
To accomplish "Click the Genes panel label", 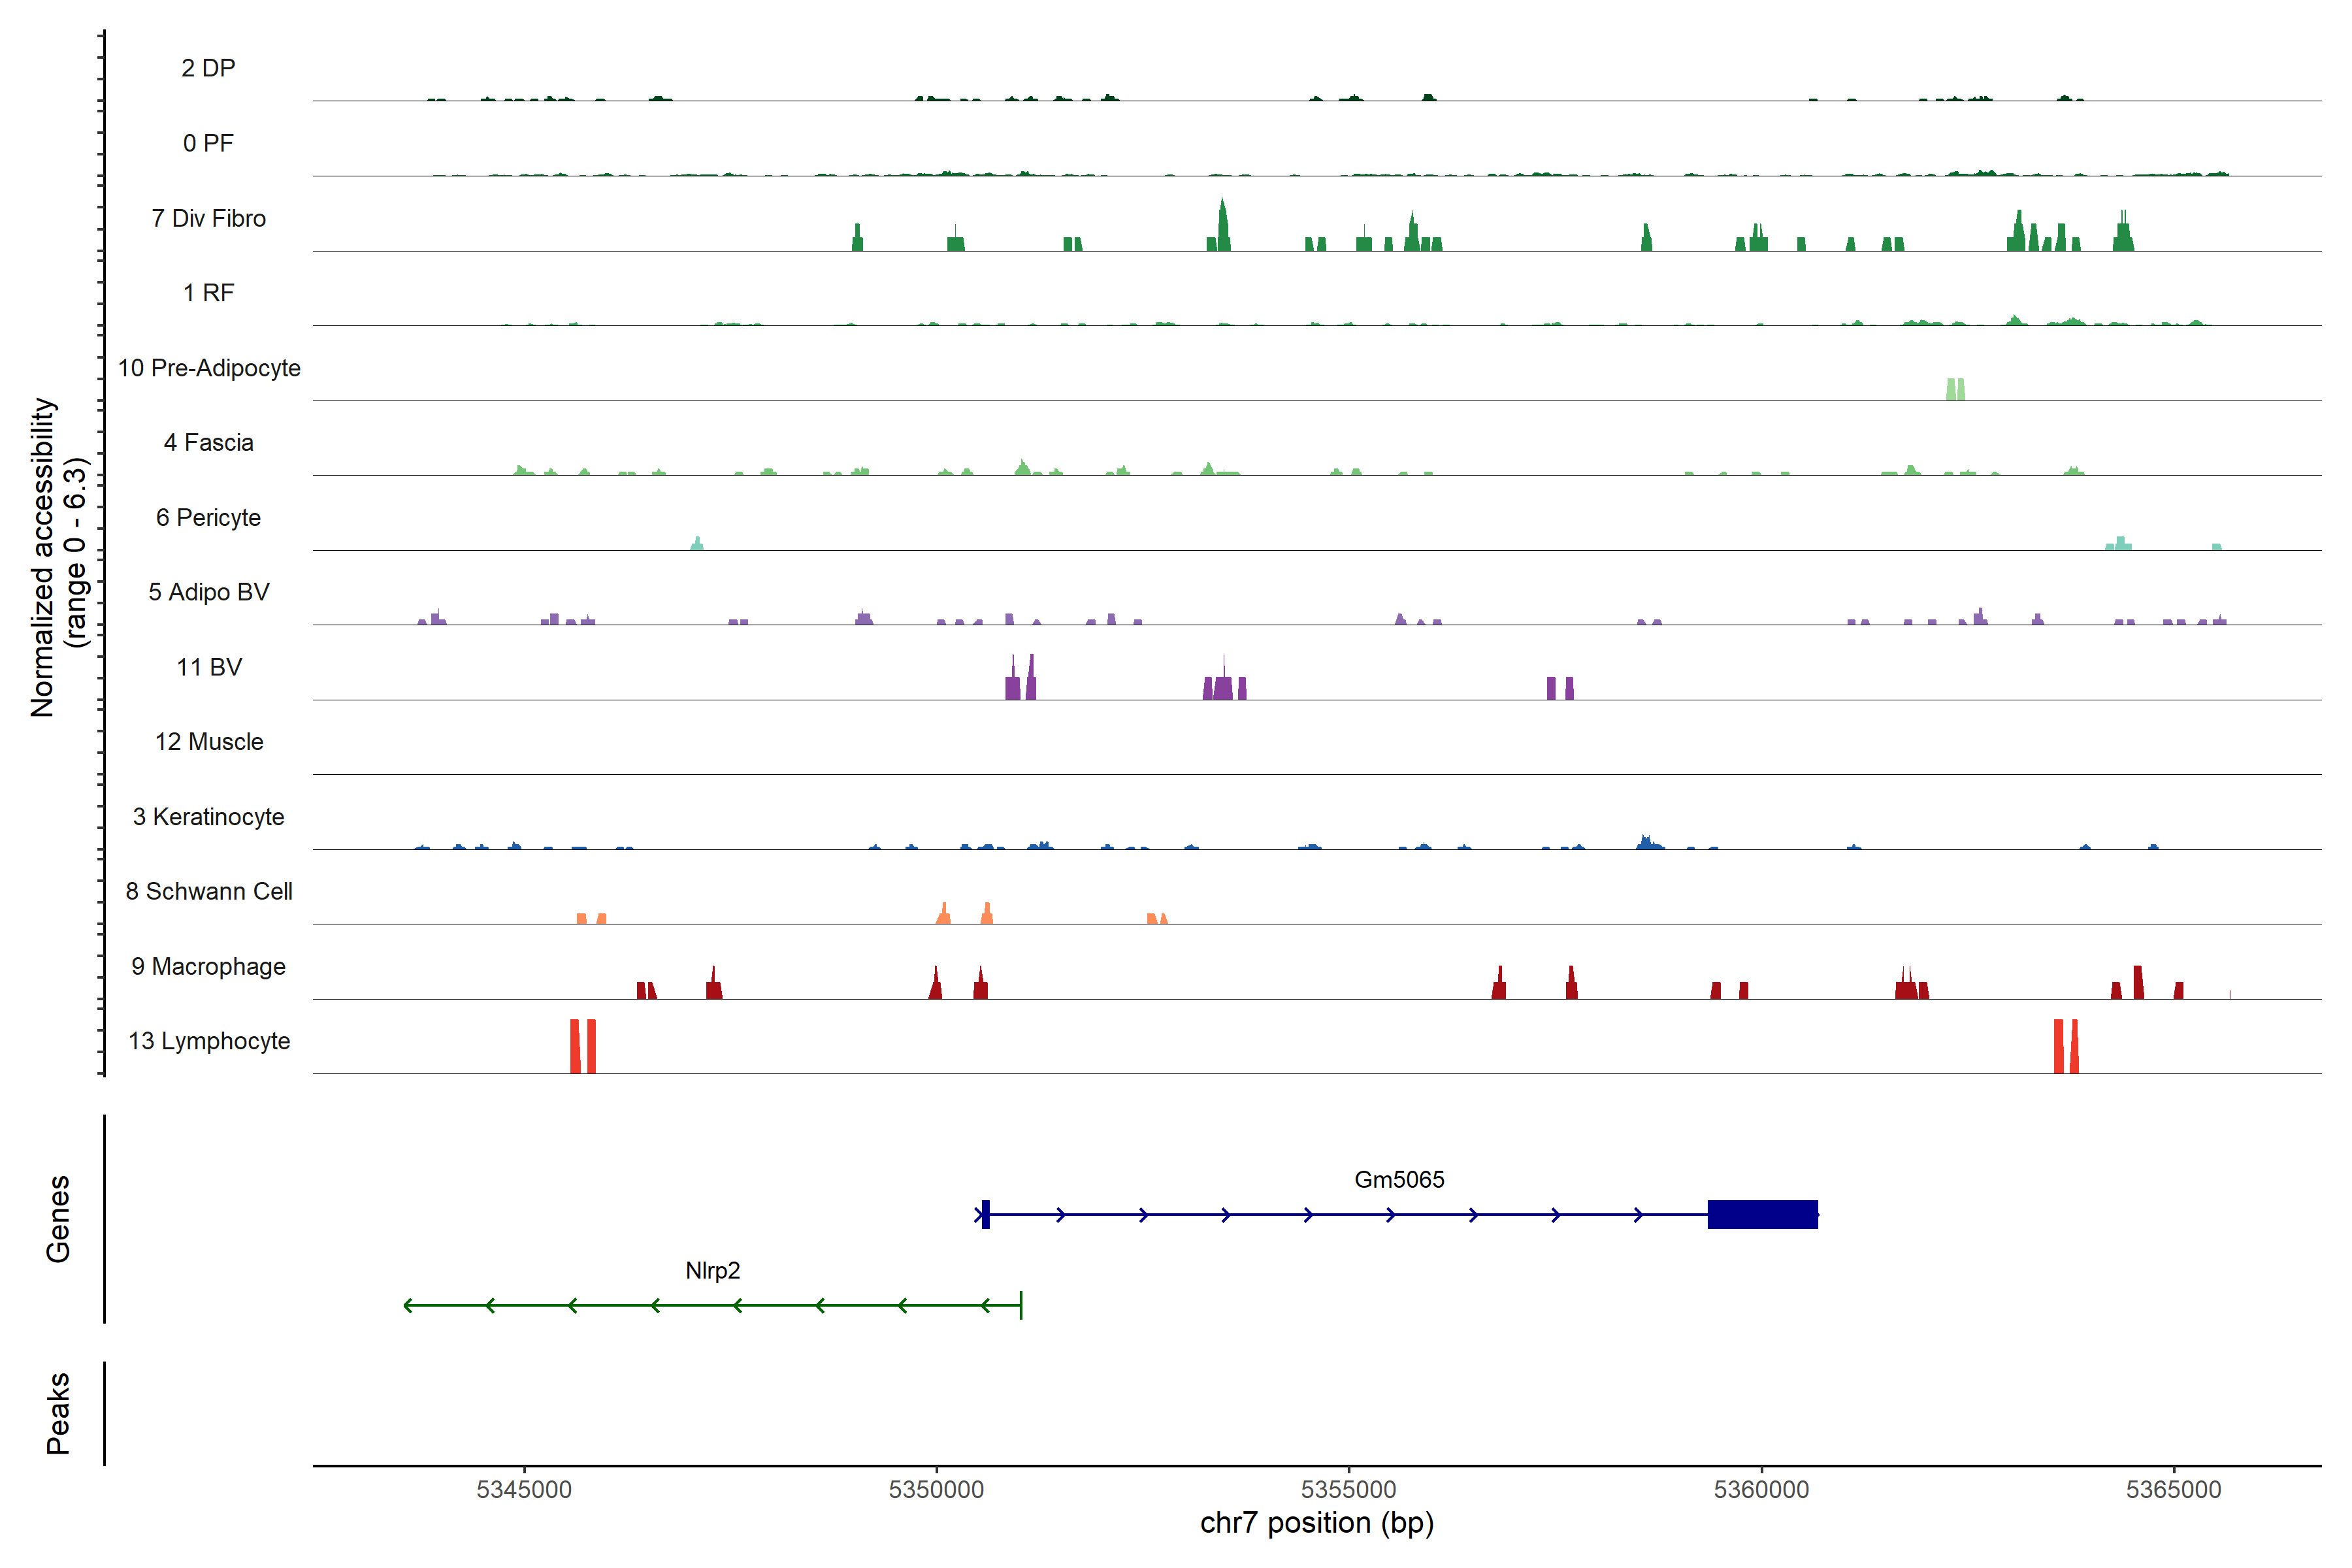I will click(58, 1218).
